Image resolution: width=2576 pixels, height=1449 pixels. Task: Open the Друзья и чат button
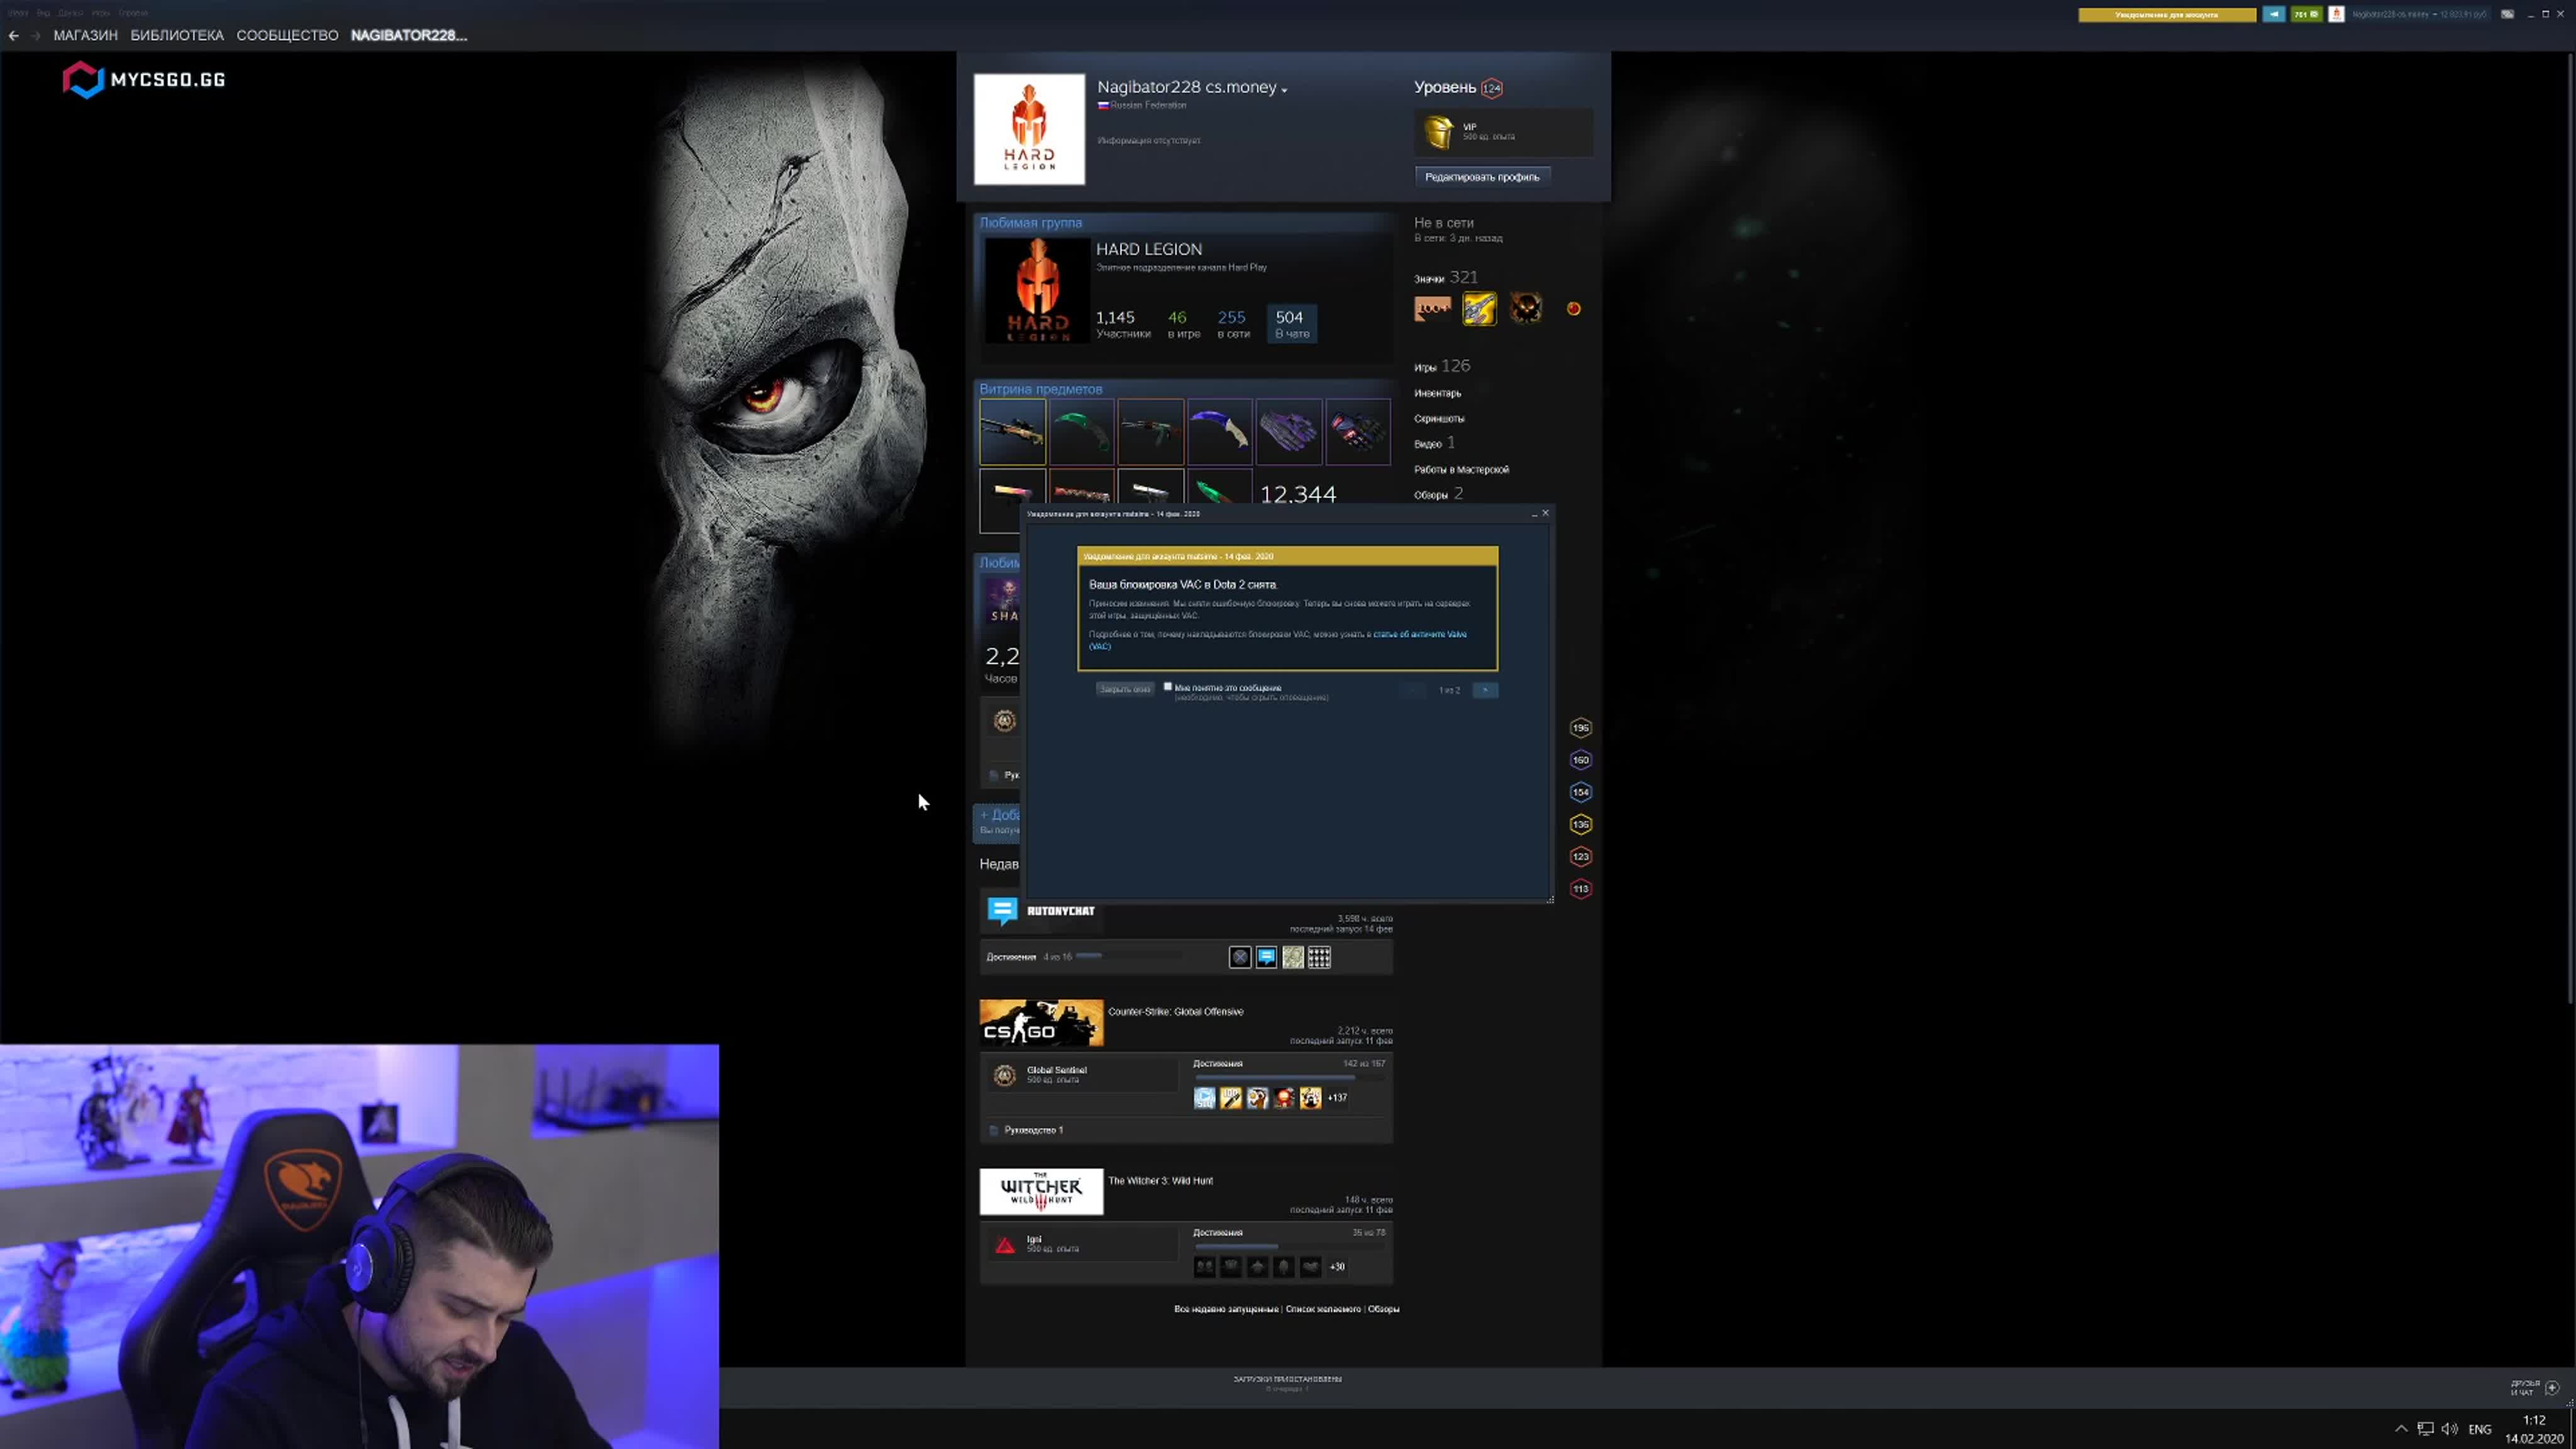coord(2536,1388)
